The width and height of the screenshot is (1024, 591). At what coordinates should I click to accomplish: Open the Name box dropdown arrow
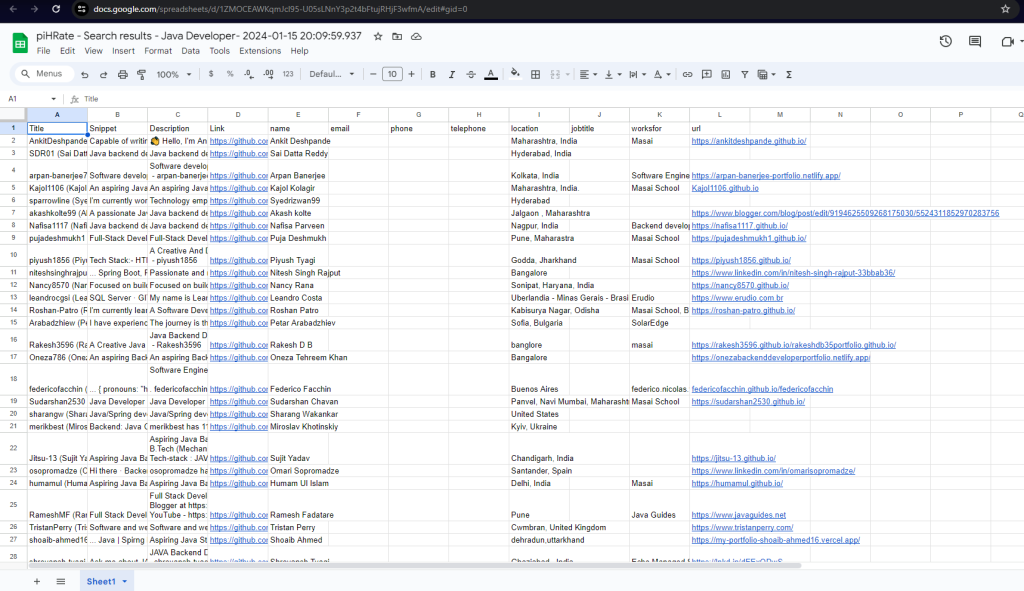pyautogui.click(x=54, y=99)
